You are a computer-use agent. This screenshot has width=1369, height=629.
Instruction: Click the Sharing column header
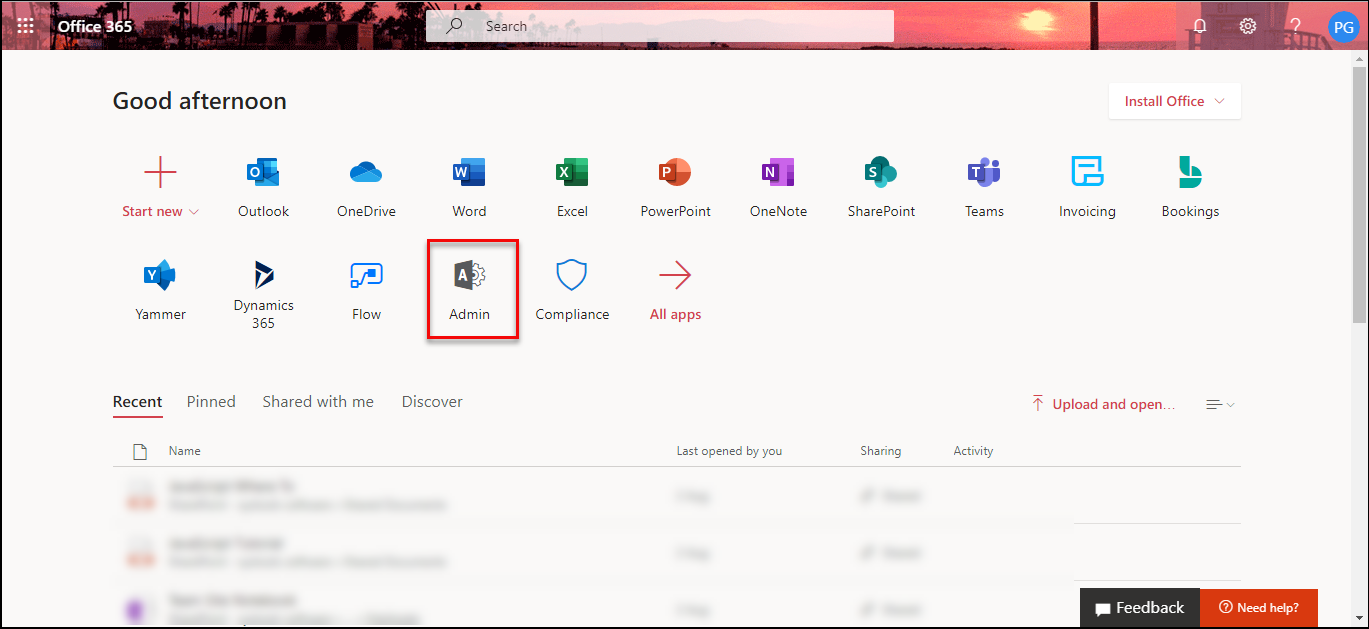(880, 451)
